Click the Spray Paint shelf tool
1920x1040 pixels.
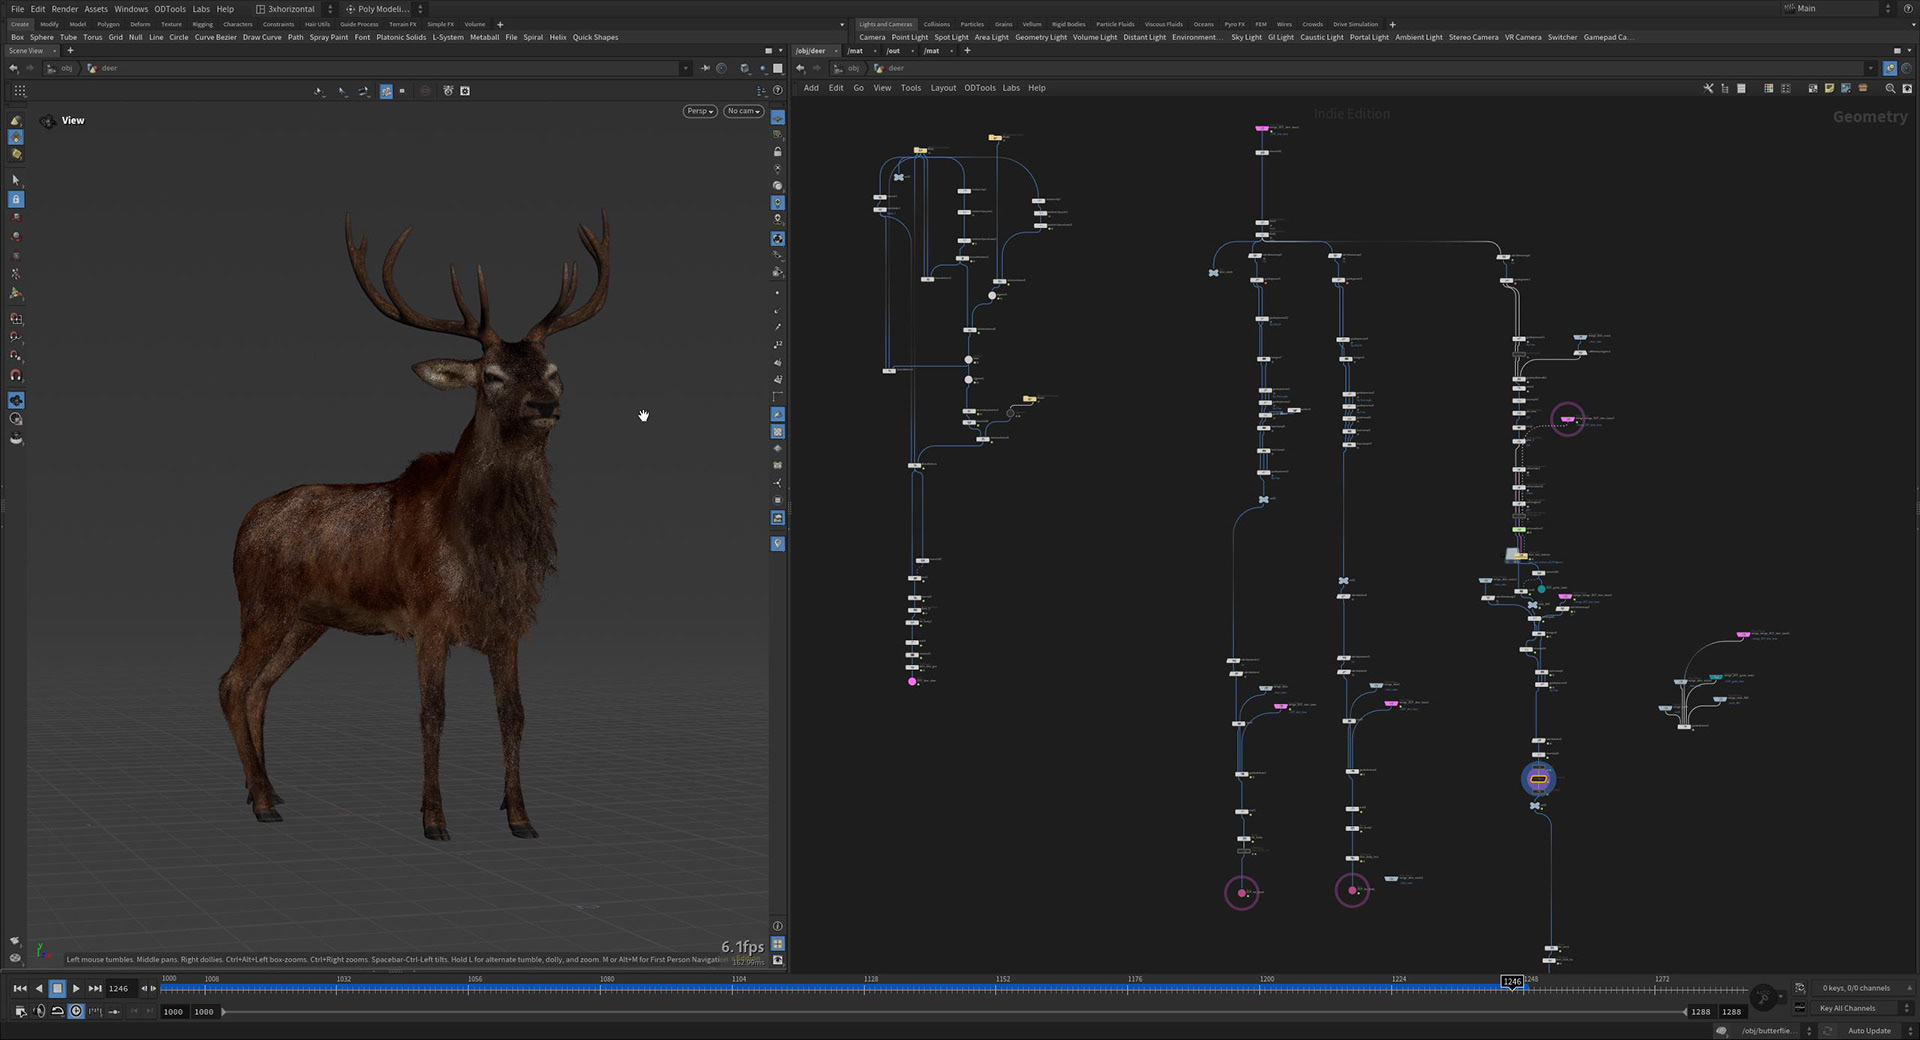[328, 37]
